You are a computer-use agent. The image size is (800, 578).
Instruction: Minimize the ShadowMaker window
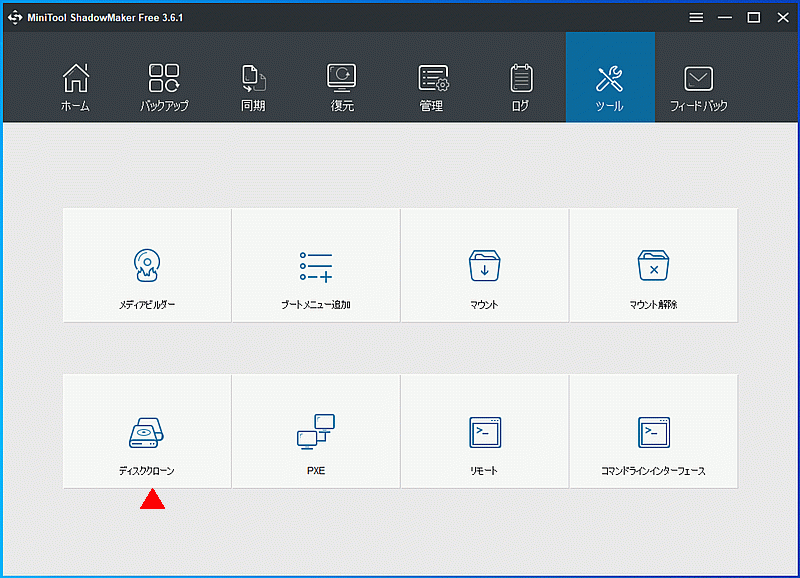point(724,18)
